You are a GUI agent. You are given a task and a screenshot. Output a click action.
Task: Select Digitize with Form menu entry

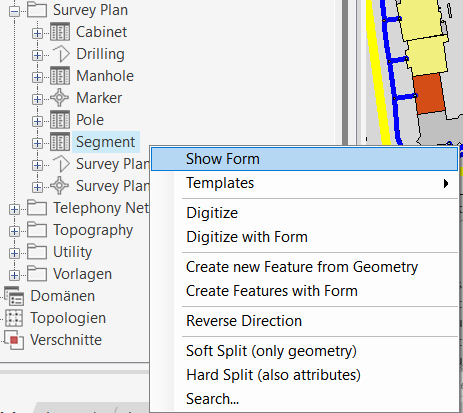[x=247, y=237]
